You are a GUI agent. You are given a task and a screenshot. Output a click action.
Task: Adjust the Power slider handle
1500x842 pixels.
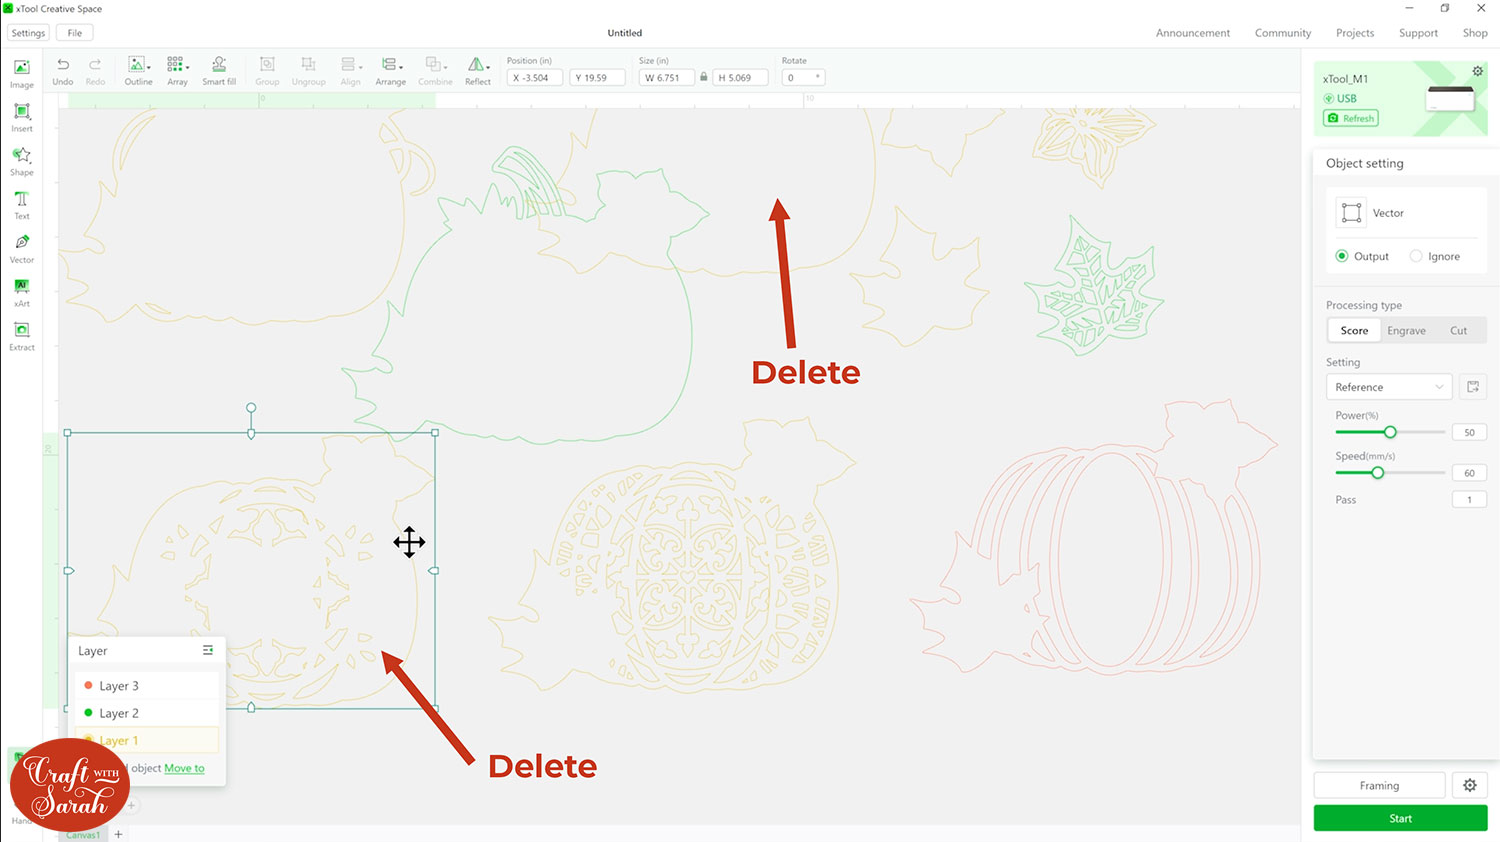[1390, 432]
